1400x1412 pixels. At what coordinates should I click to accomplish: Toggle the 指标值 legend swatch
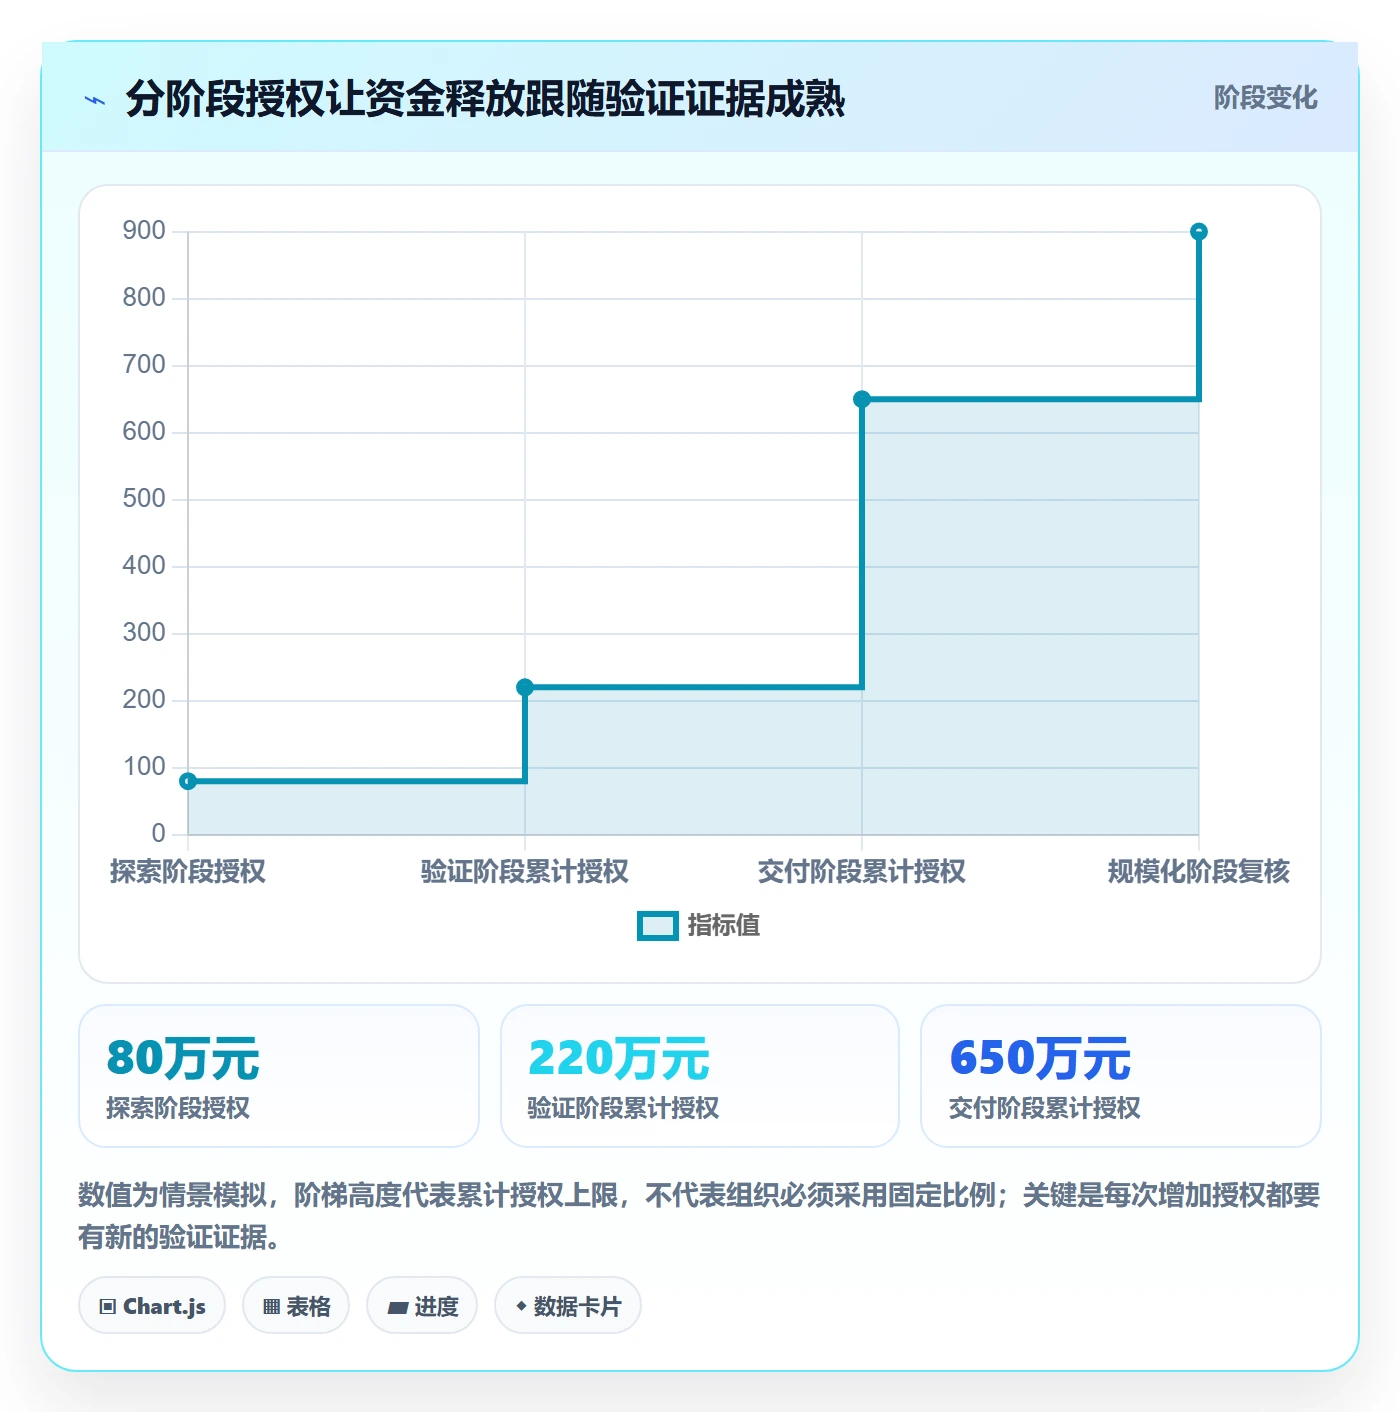point(658,926)
